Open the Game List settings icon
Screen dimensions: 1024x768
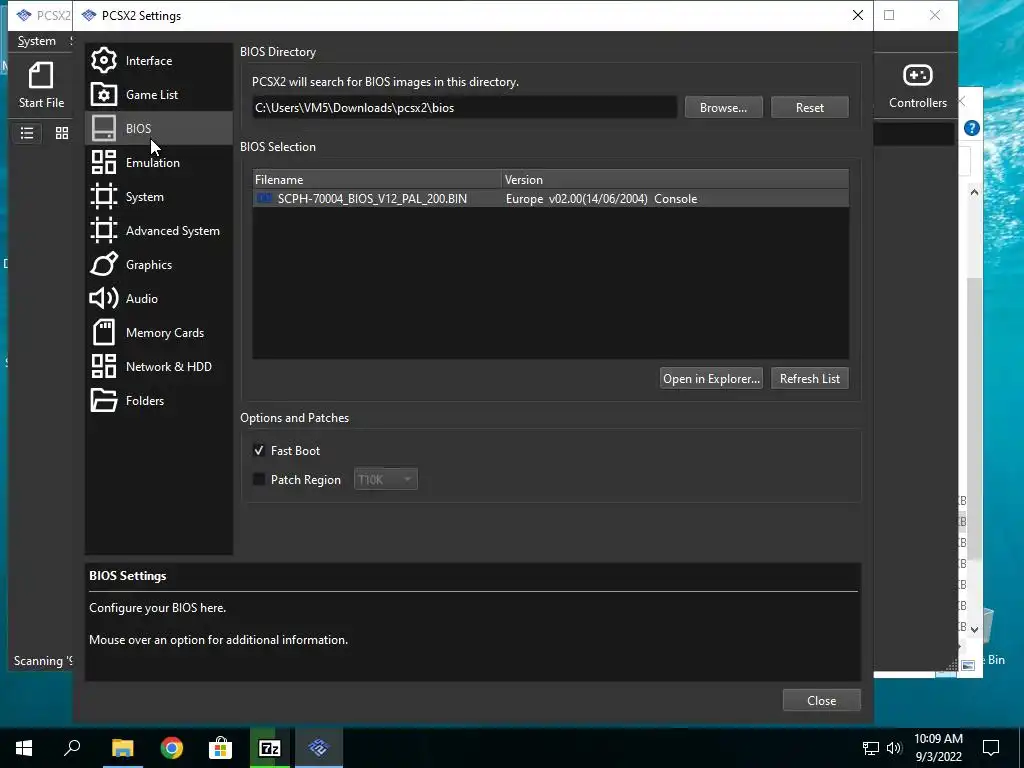pos(104,94)
